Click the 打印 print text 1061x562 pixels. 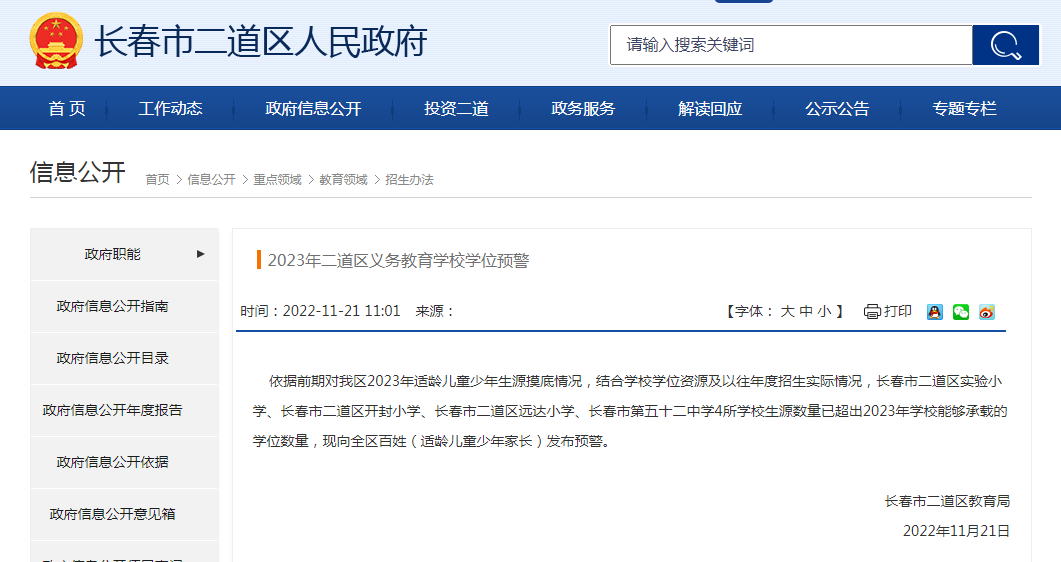click(x=898, y=311)
